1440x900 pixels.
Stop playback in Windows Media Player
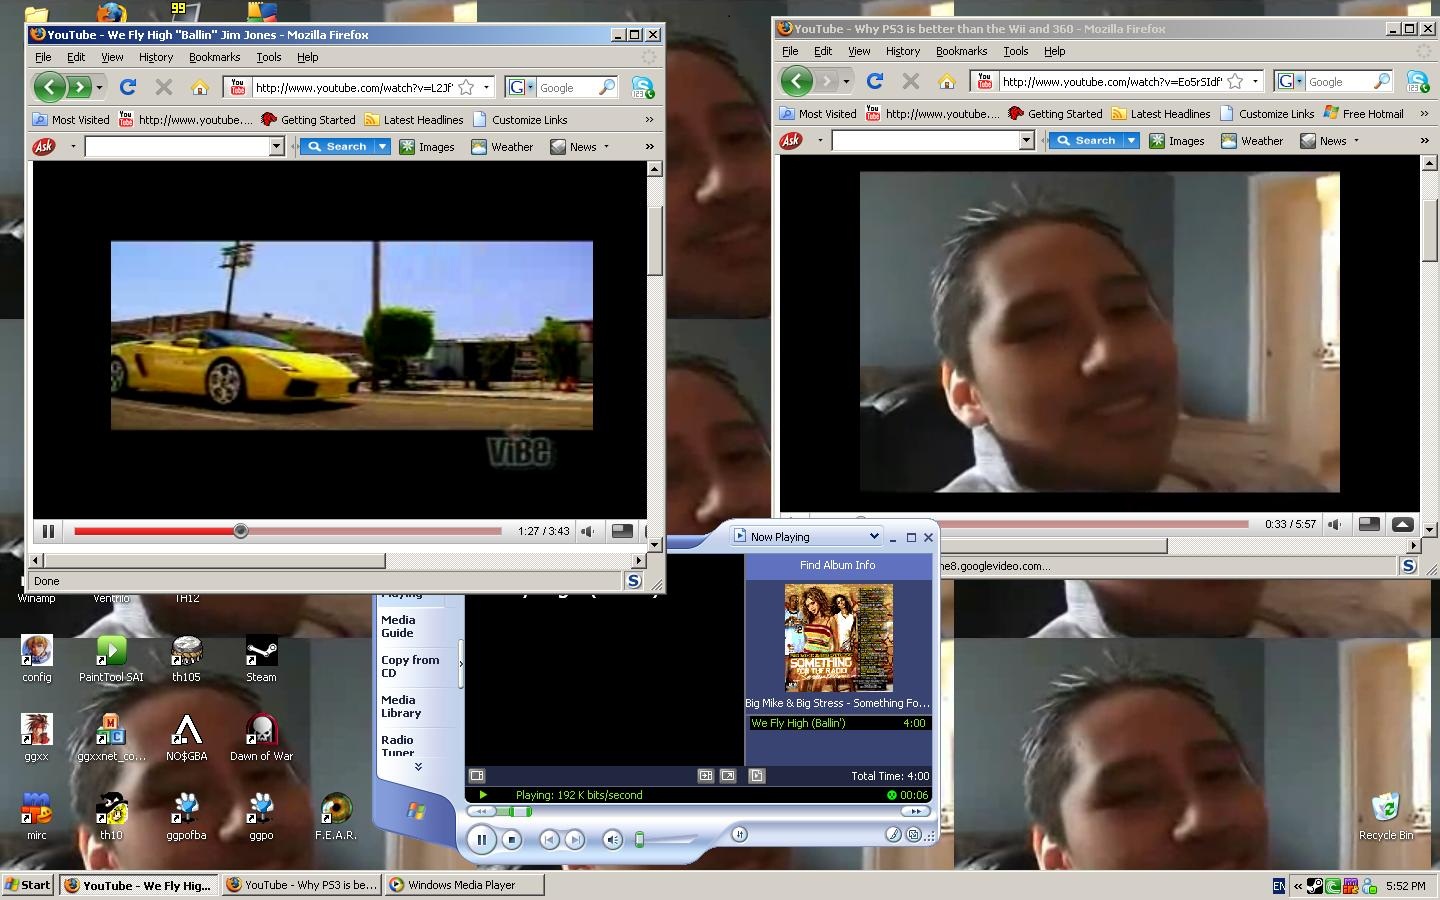[511, 840]
